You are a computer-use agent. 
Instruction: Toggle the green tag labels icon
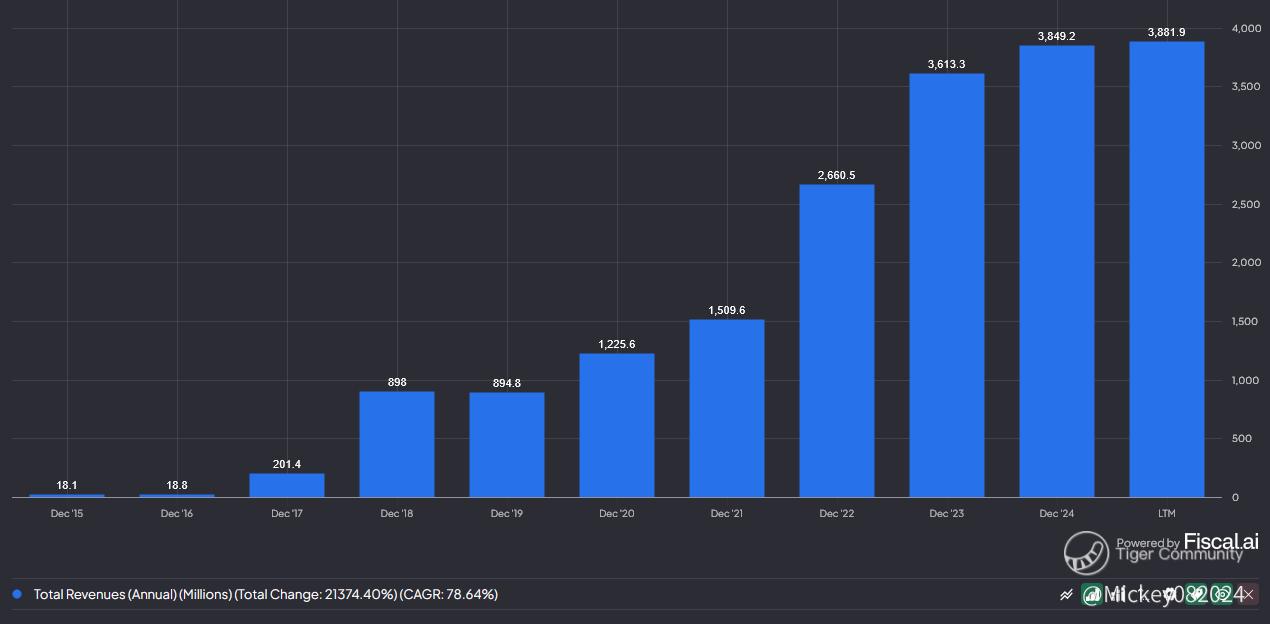coord(1196,594)
